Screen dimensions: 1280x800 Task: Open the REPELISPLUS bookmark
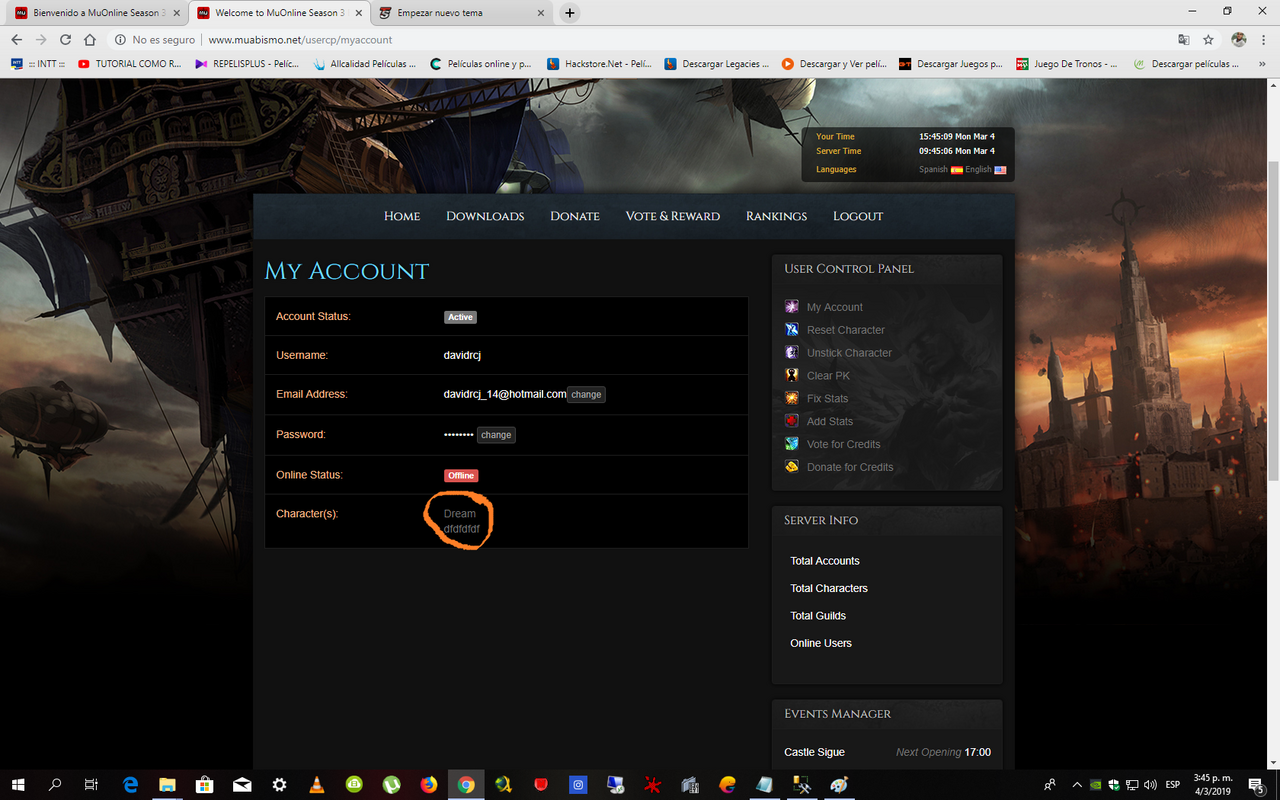coord(247,64)
